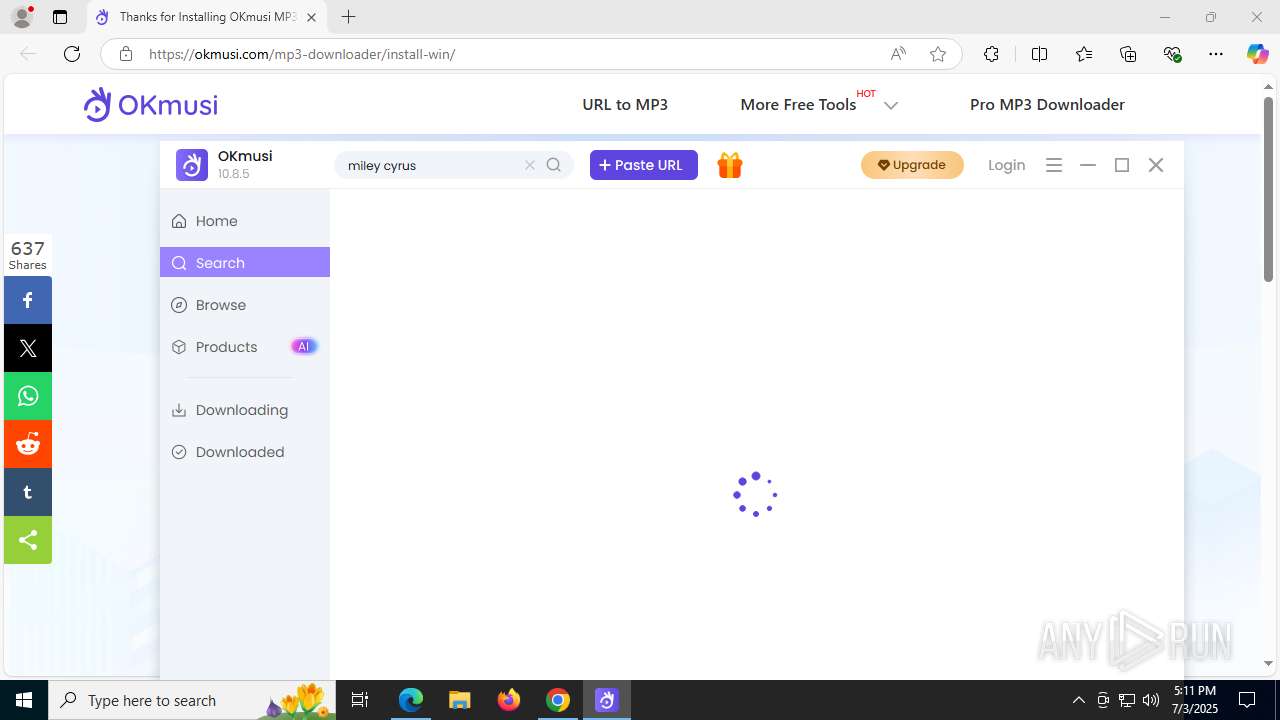
Task: Maximize the OKmusi app window
Action: 1122,165
